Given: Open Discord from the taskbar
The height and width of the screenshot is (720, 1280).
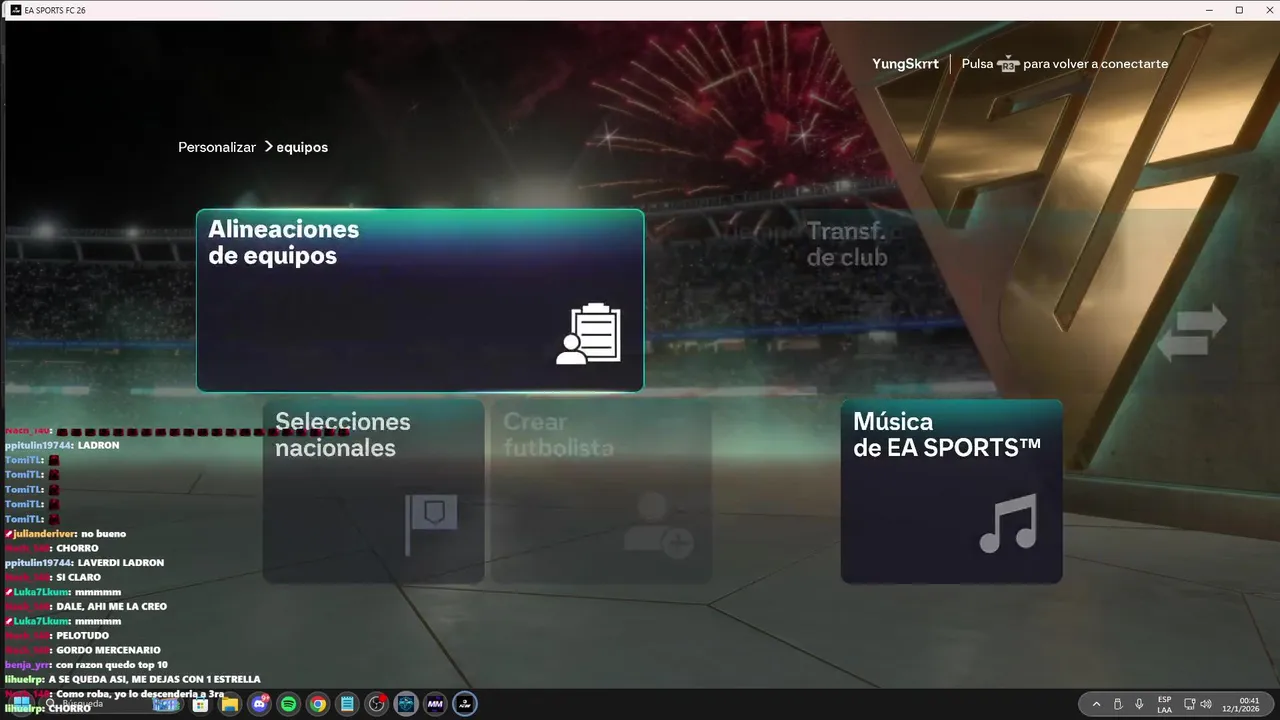Looking at the screenshot, I should [259, 704].
